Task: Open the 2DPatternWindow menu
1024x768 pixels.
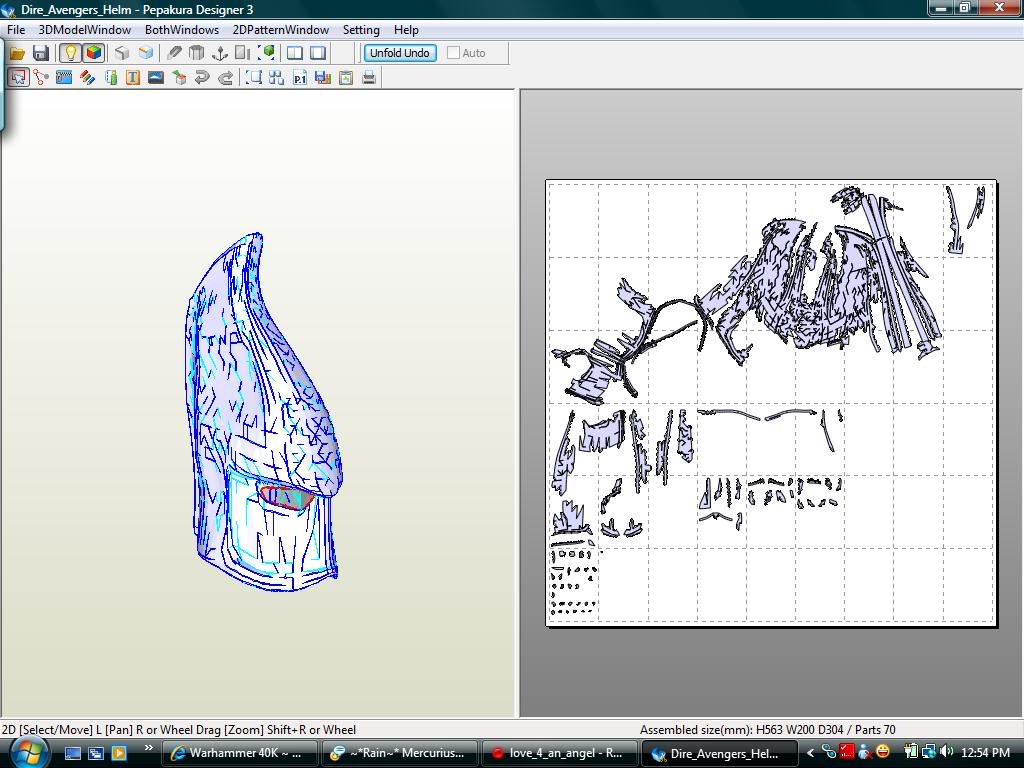Action: pos(281,30)
